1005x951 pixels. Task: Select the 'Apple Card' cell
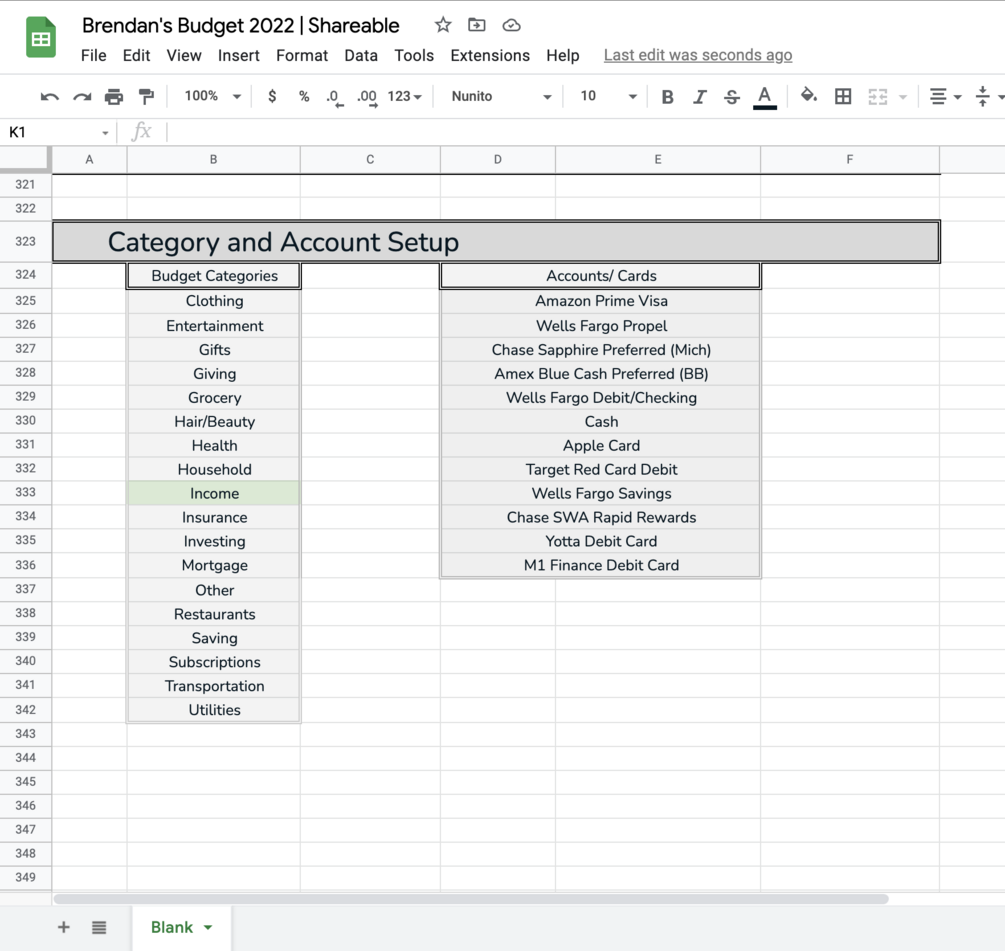coord(601,445)
